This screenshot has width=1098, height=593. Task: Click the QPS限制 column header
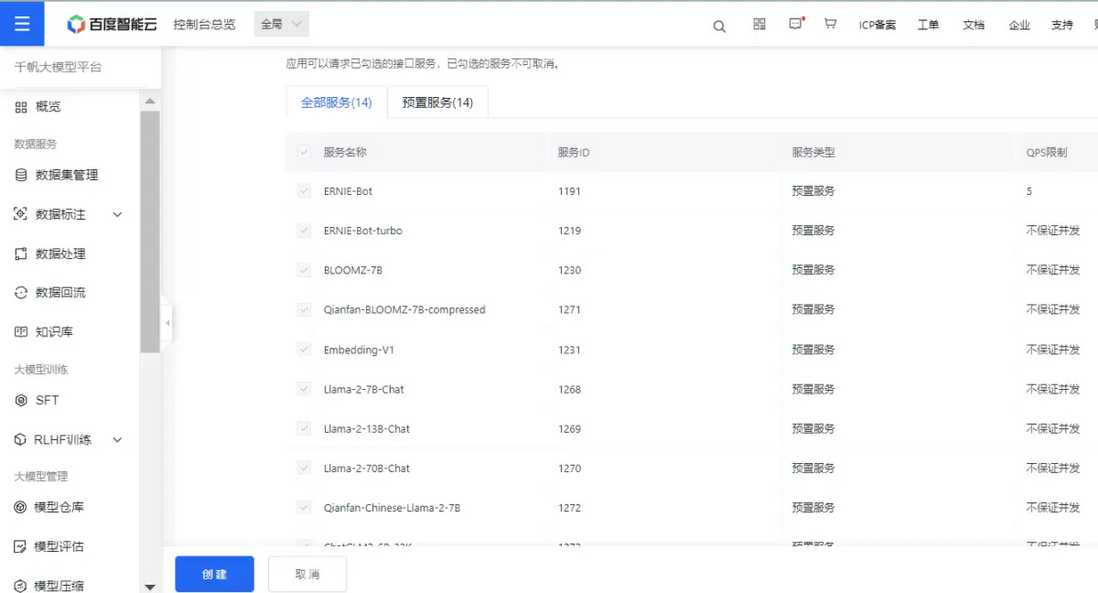[1047, 152]
